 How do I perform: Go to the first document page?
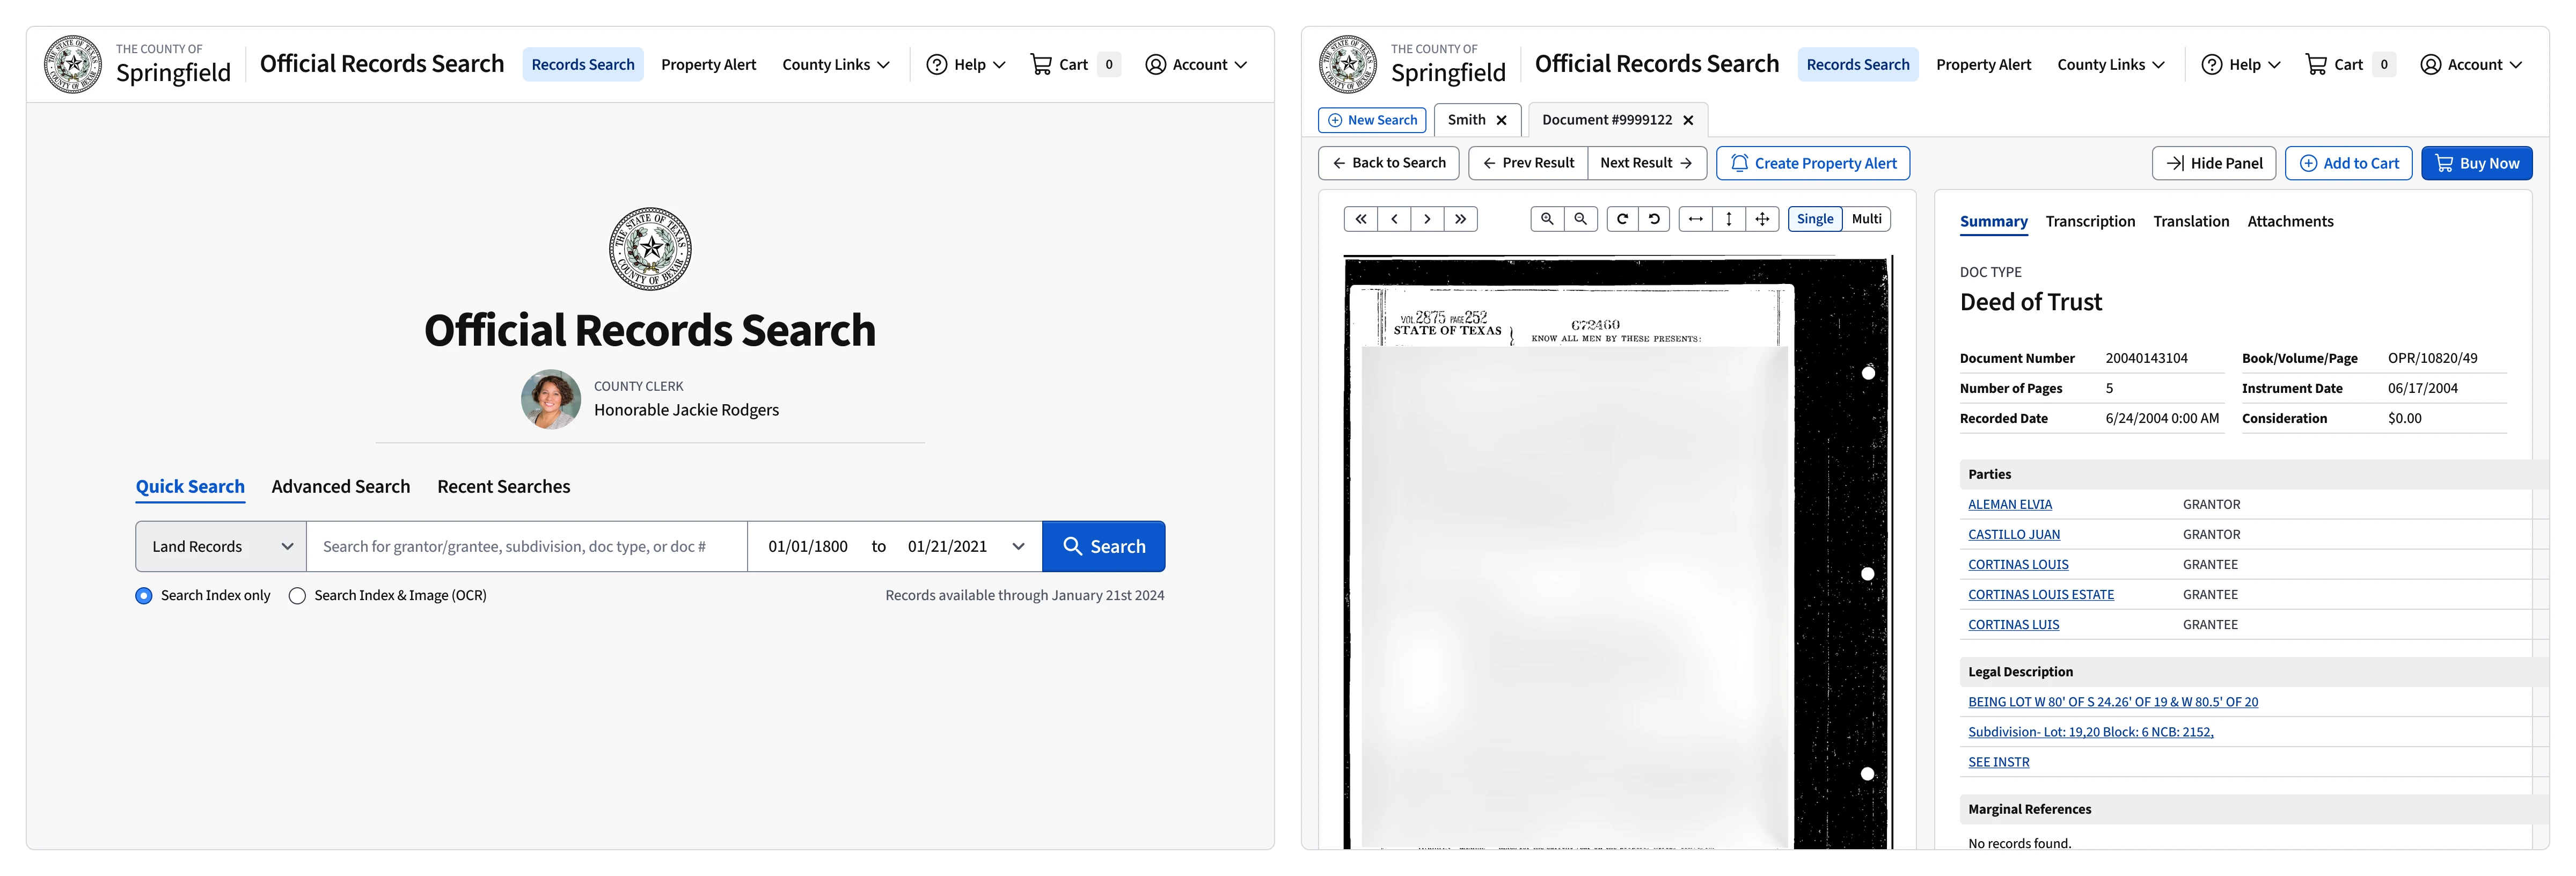[1361, 219]
